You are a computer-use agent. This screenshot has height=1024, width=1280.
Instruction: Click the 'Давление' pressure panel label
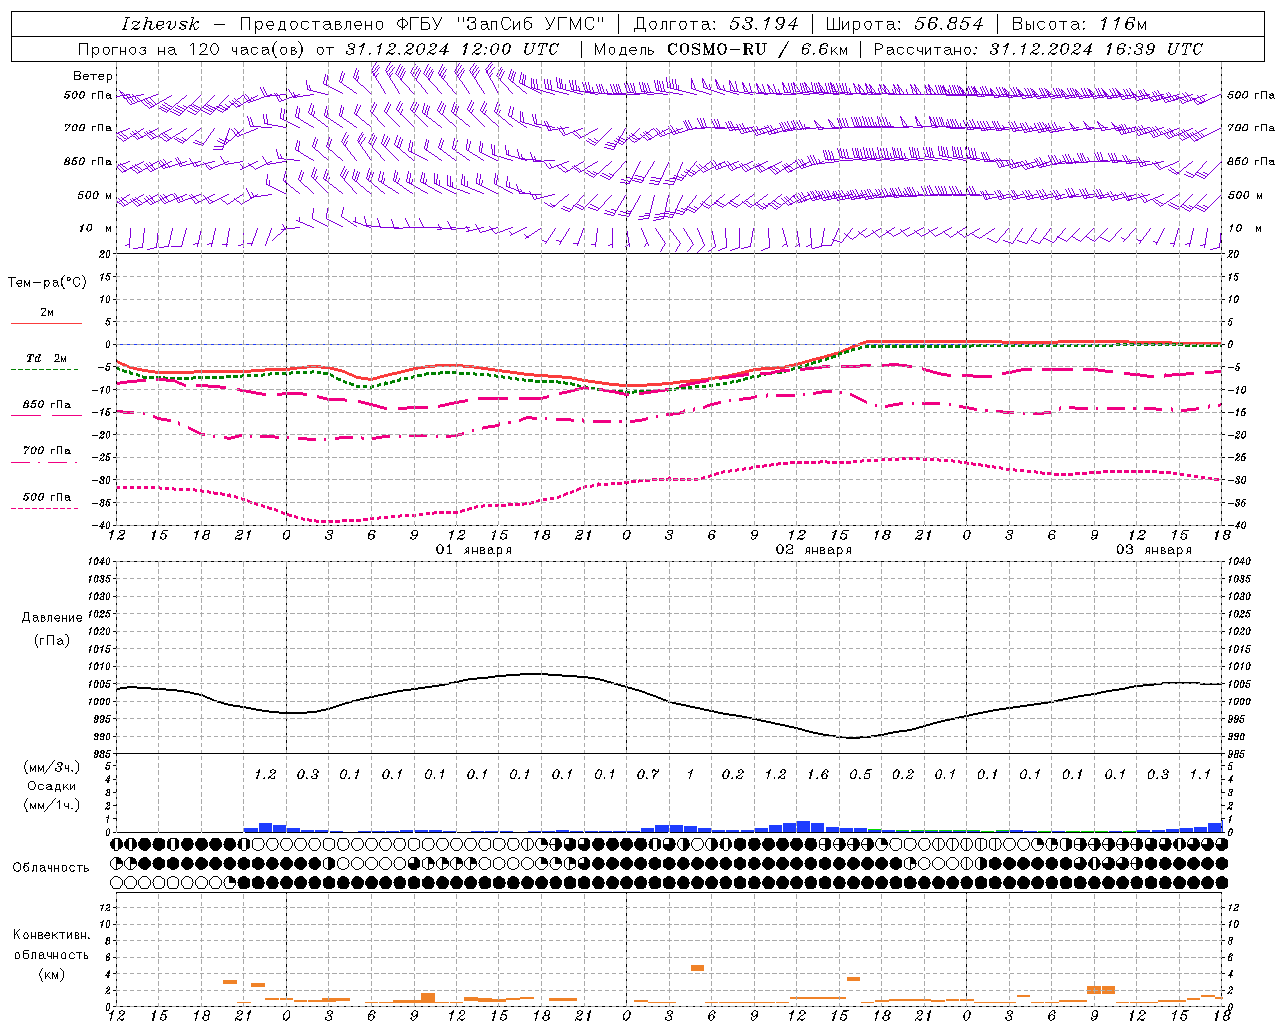click(51, 618)
